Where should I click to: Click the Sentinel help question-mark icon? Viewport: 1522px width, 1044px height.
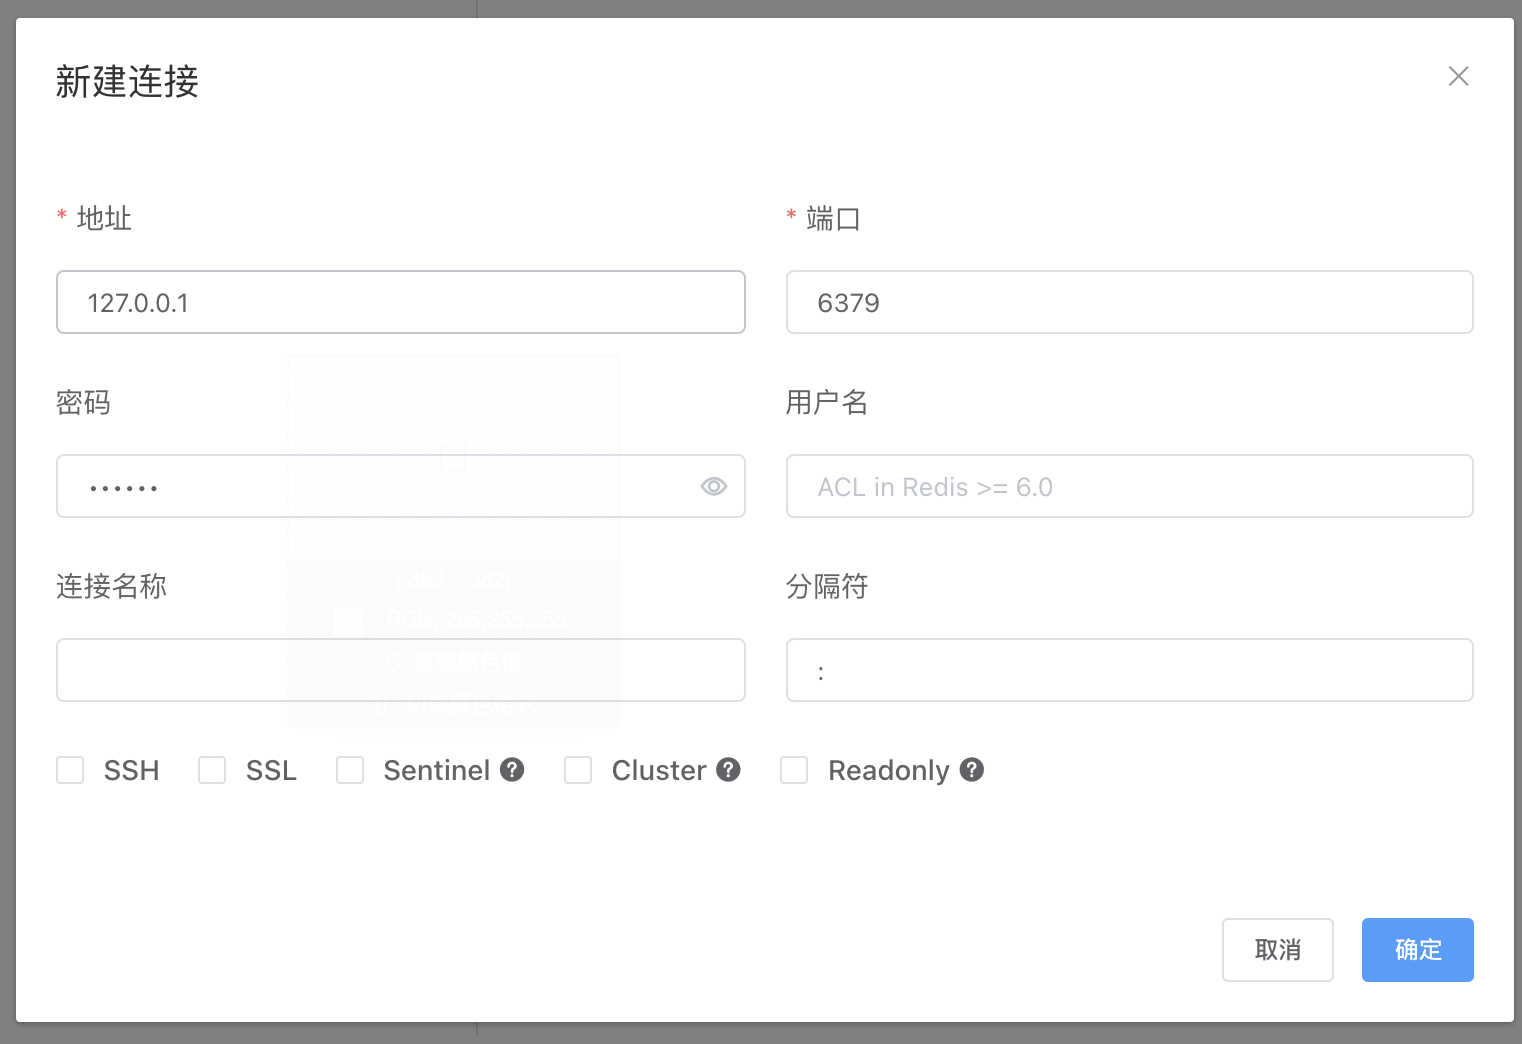point(512,769)
